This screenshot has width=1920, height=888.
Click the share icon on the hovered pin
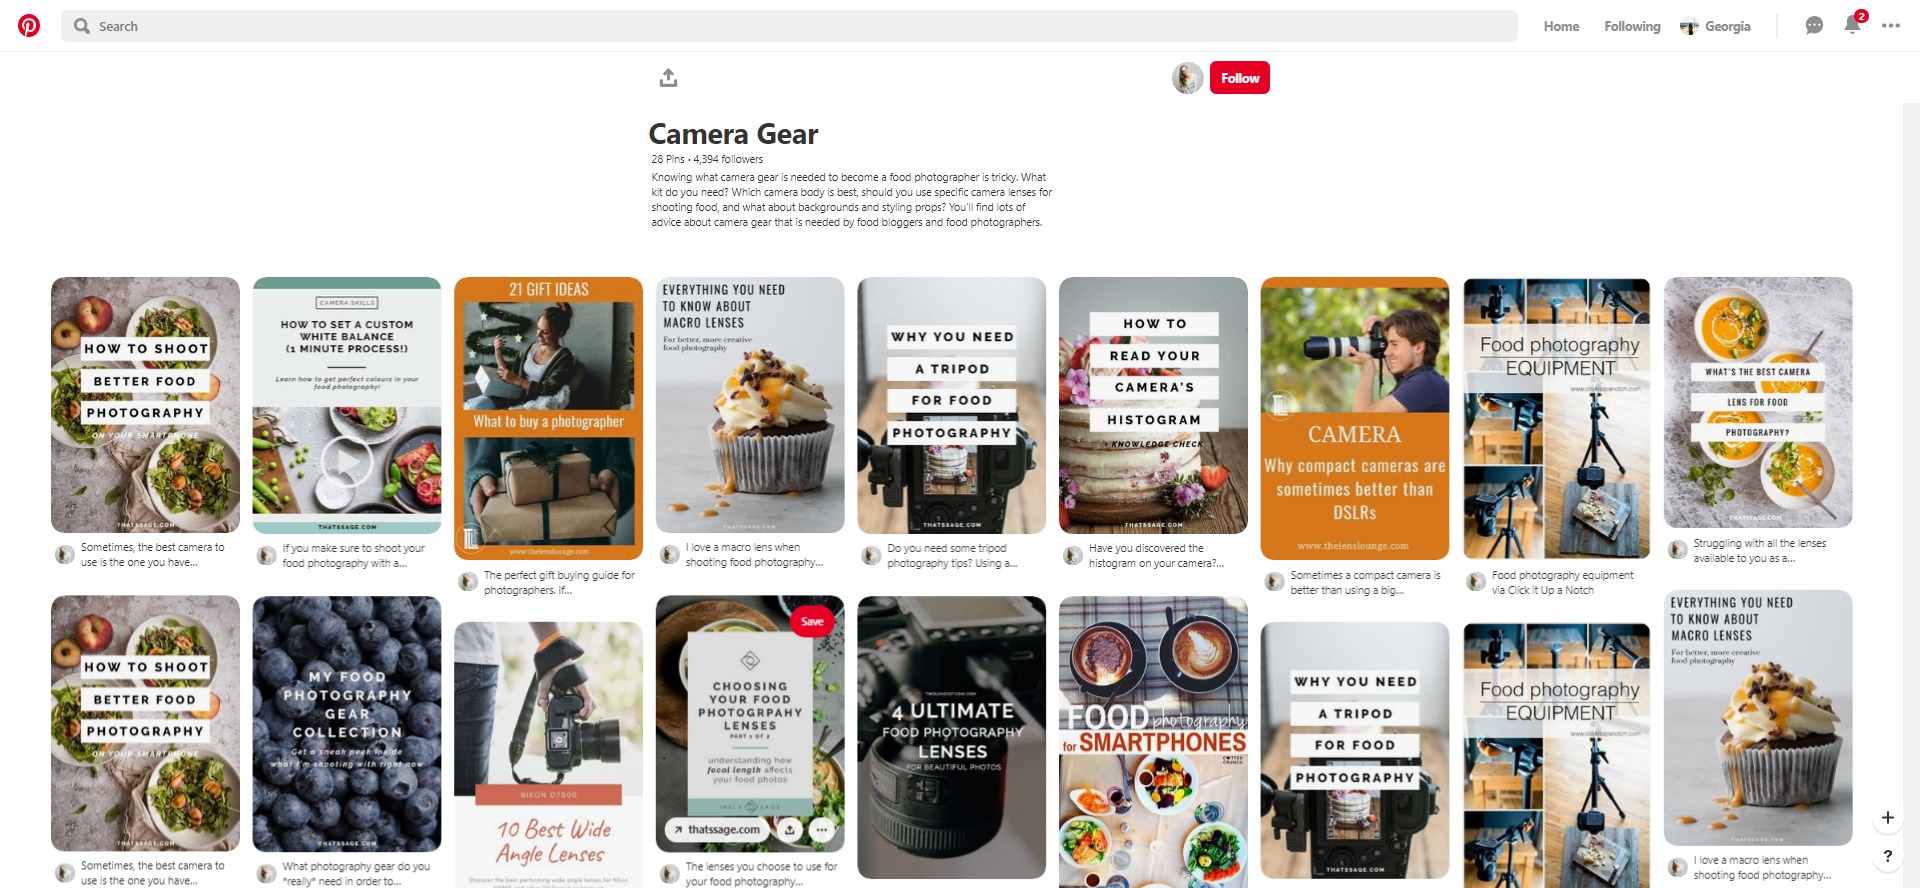pos(790,830)
